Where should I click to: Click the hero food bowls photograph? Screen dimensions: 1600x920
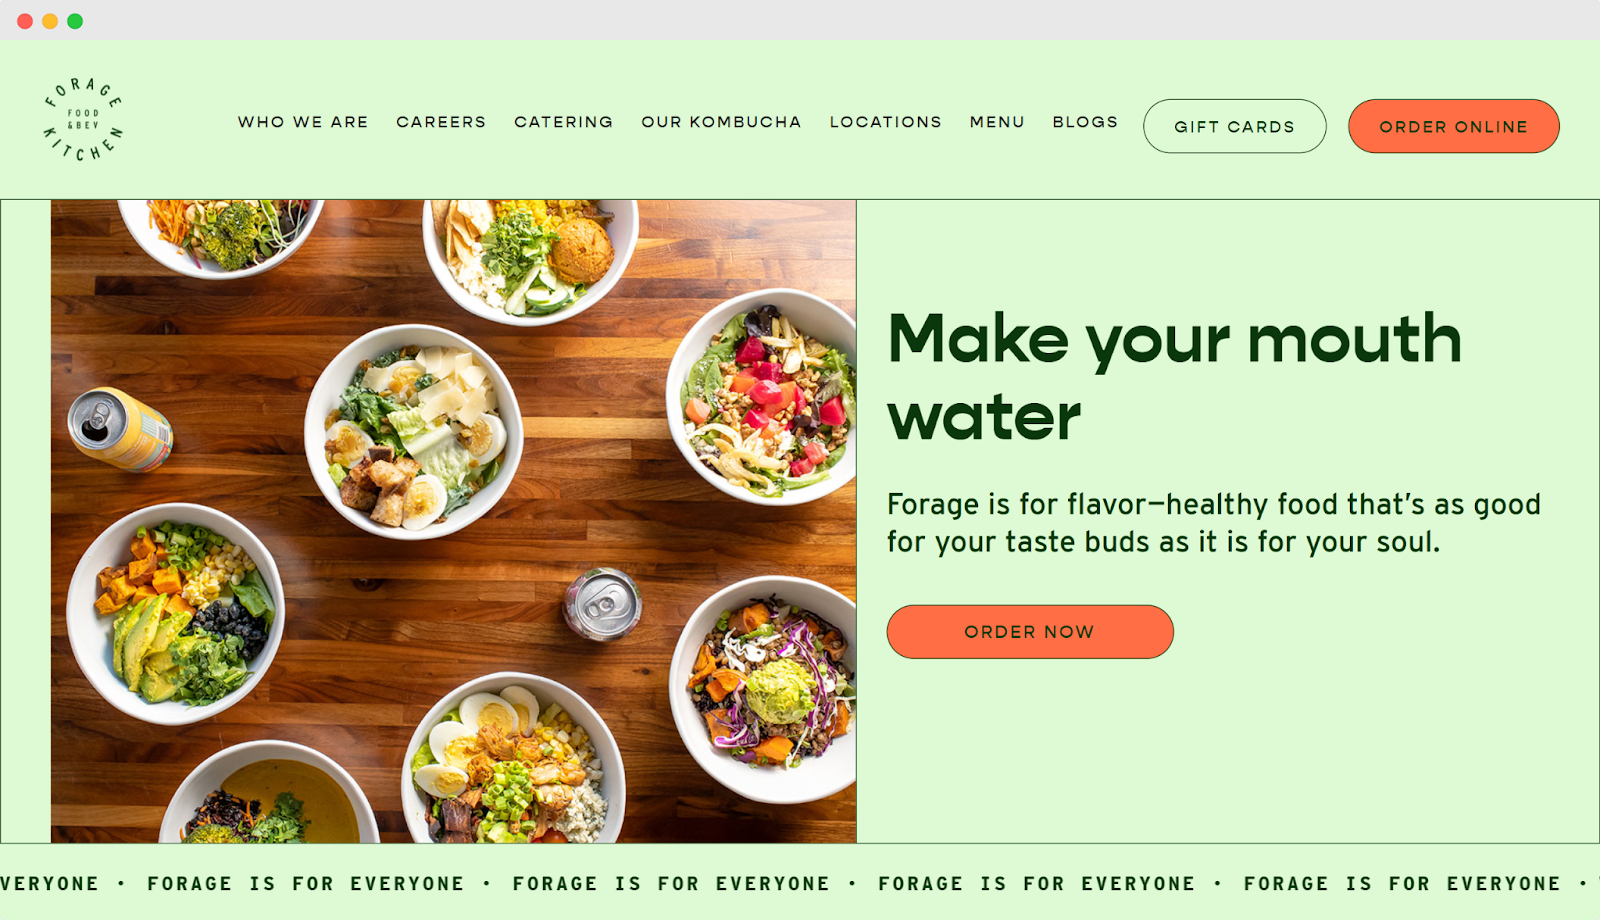tap(454, 521)
